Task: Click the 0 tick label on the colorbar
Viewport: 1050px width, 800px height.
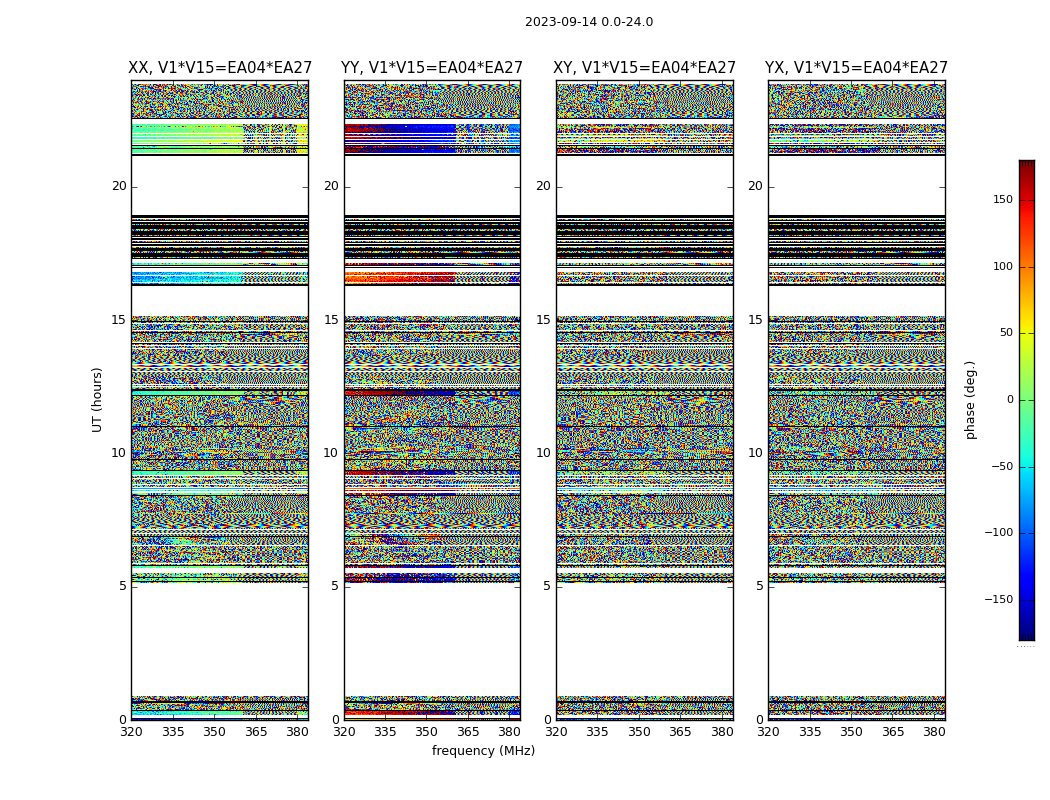Action: coord(1010,400)
